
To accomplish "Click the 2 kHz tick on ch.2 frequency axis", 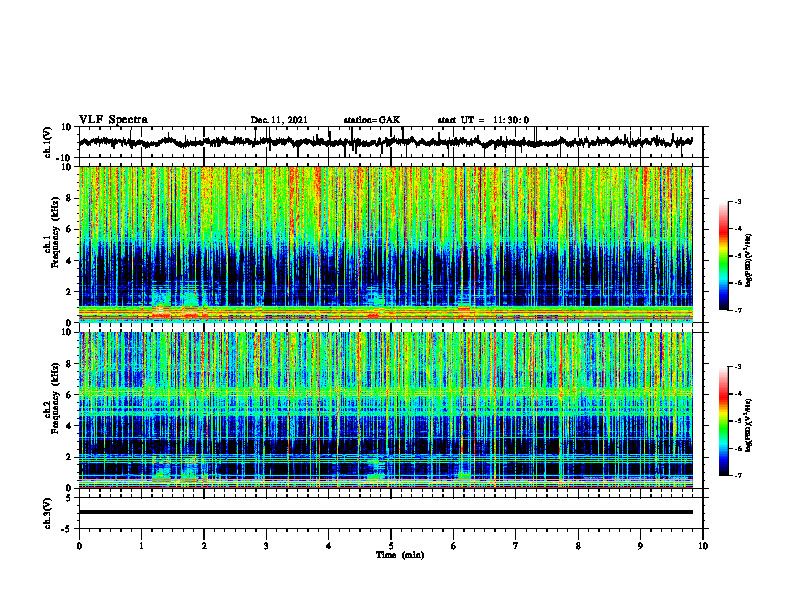I will click(69, 457).
